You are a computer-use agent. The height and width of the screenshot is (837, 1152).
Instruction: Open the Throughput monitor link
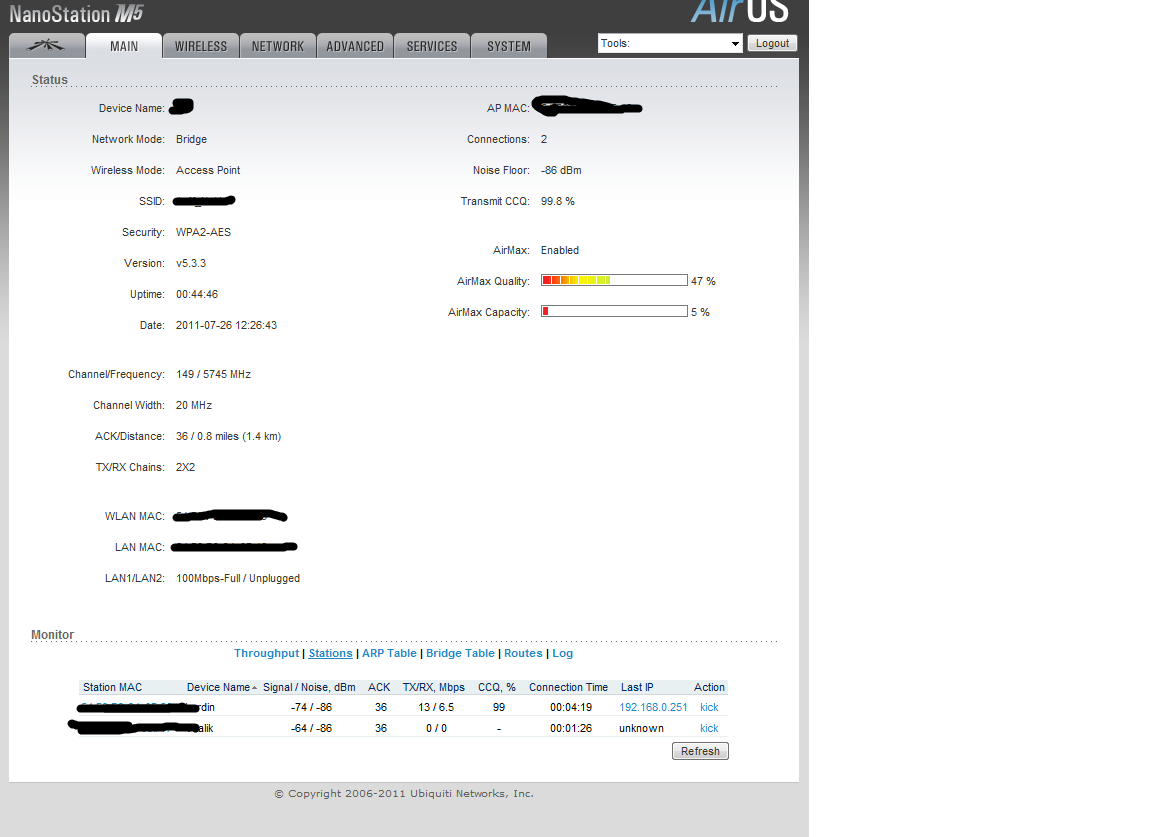pos(267,653)
